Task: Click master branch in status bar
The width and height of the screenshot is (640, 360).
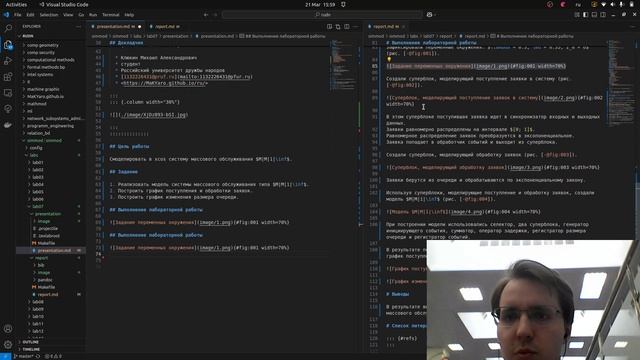Action: pos(23,356)
